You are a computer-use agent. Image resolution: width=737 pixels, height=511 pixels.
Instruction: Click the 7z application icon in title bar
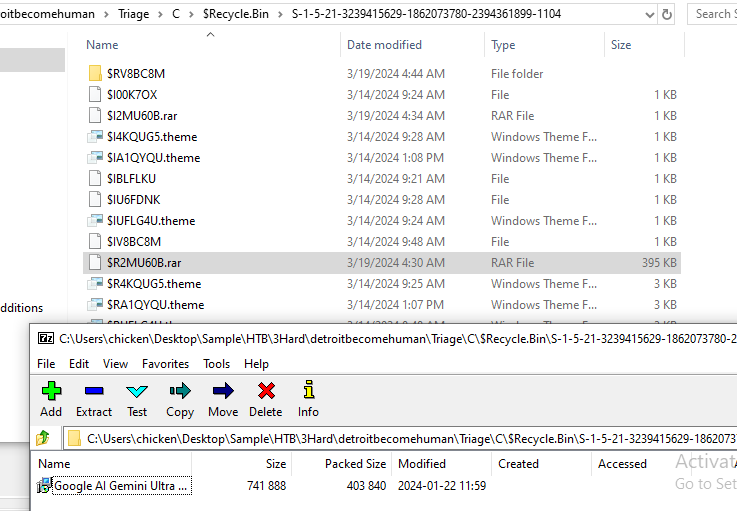click(x=46, y=338)
